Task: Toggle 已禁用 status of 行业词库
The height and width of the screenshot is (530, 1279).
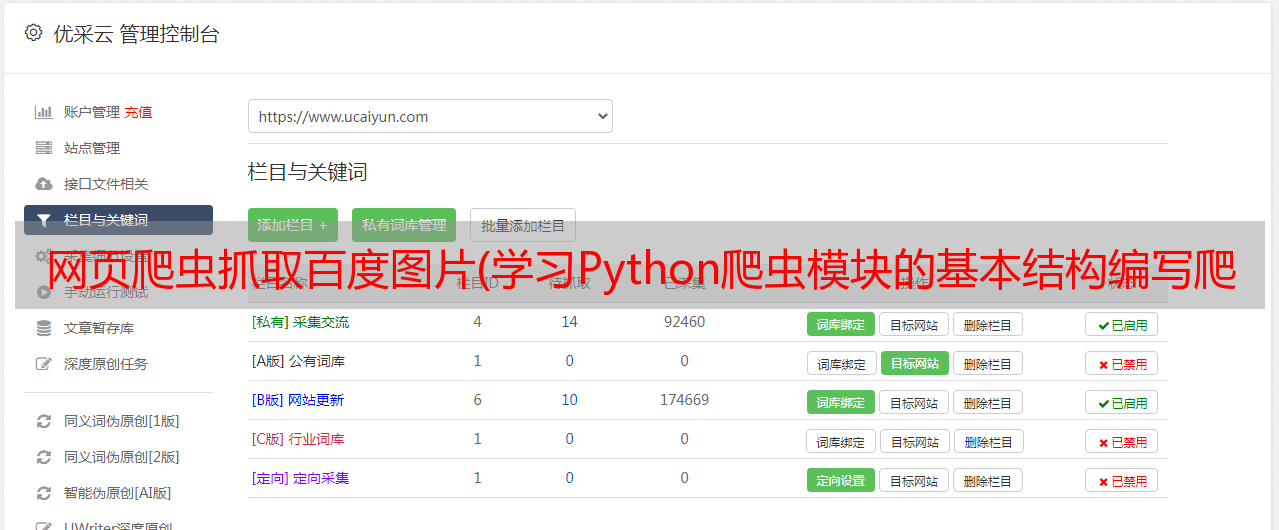Action: point(1122,441)
